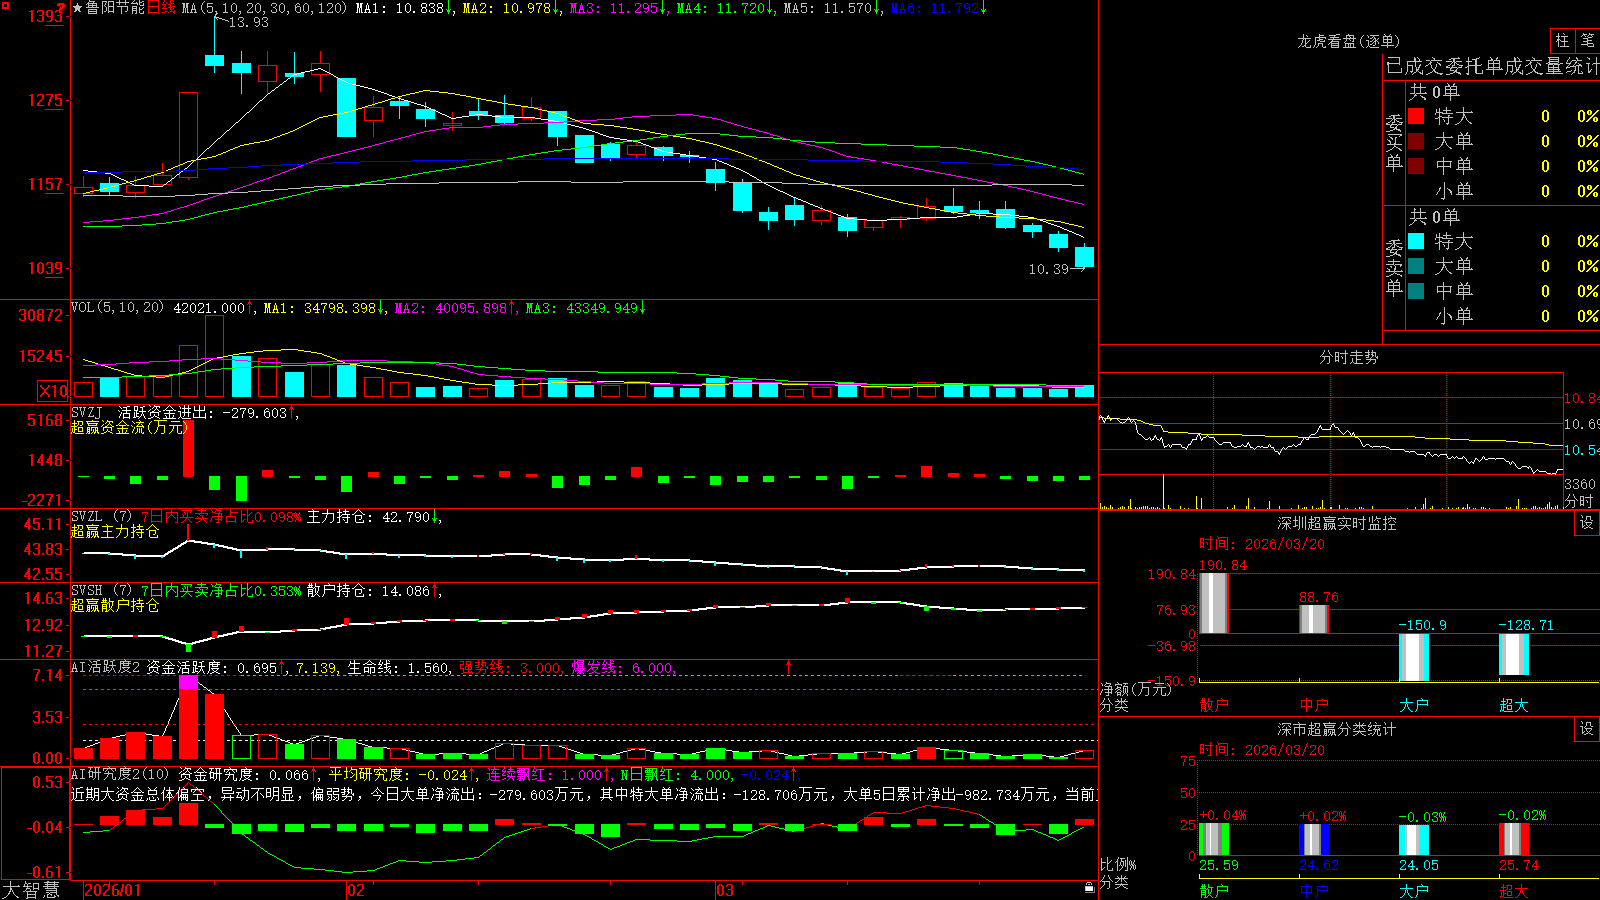
Task: Click the 已成交委托单成交量统计 header
Action: [1492, 67]
